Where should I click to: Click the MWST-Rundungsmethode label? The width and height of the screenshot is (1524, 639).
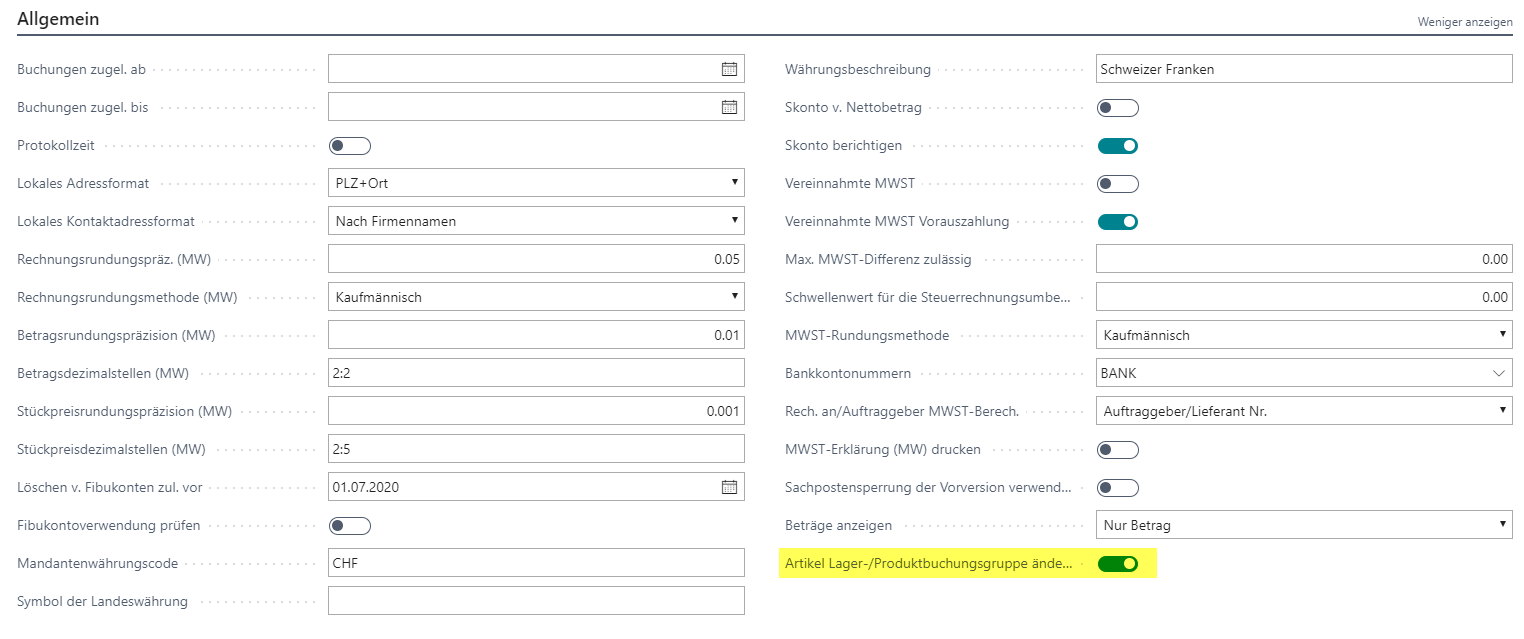[x=867, y=336]
